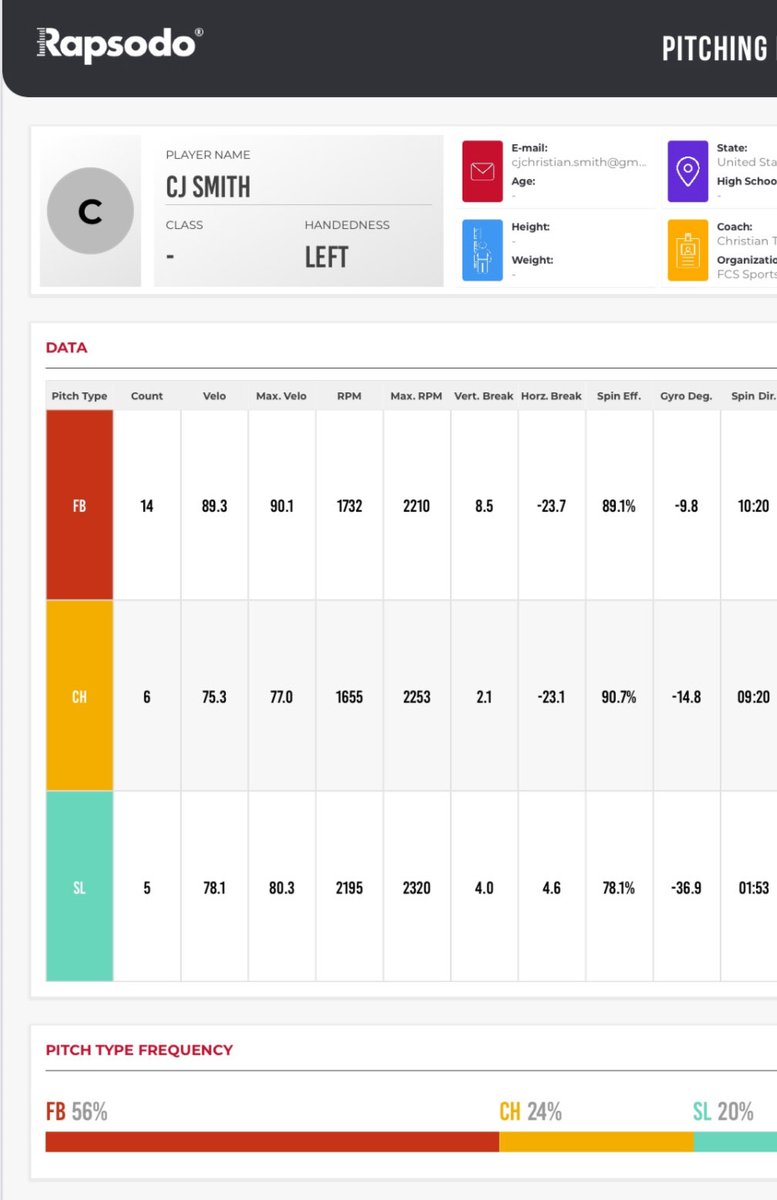Click the Horz. Break column header
777x1200 pixels.
(x=551, y=396)
